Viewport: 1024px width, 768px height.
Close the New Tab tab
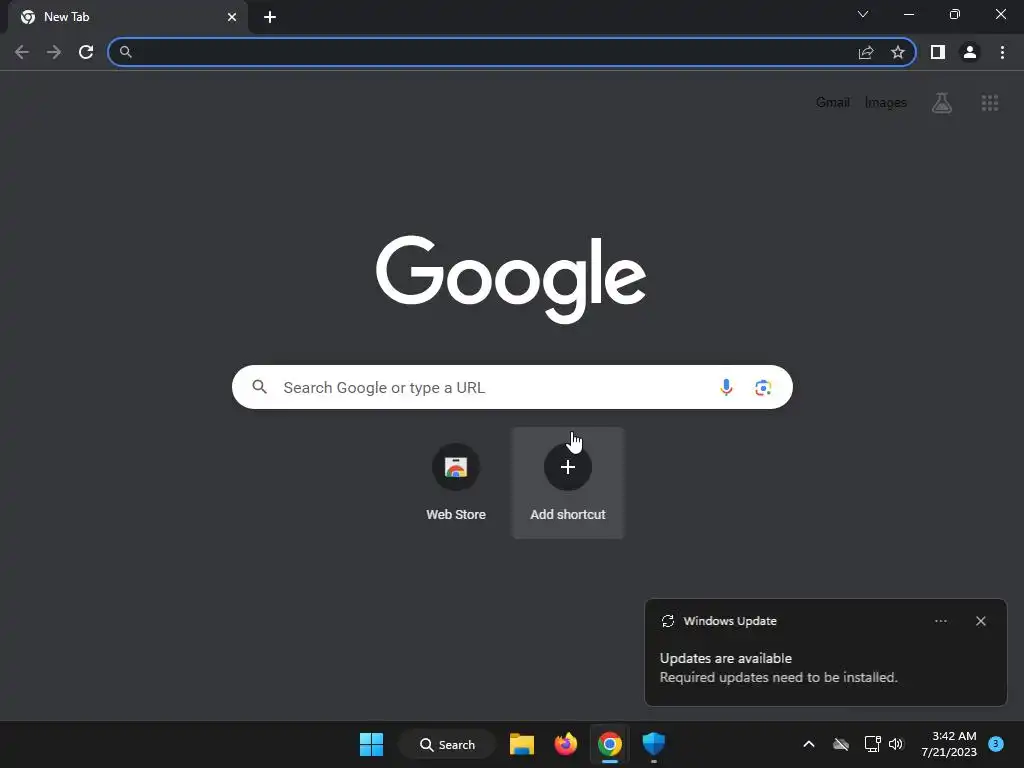tap(232, 17)
